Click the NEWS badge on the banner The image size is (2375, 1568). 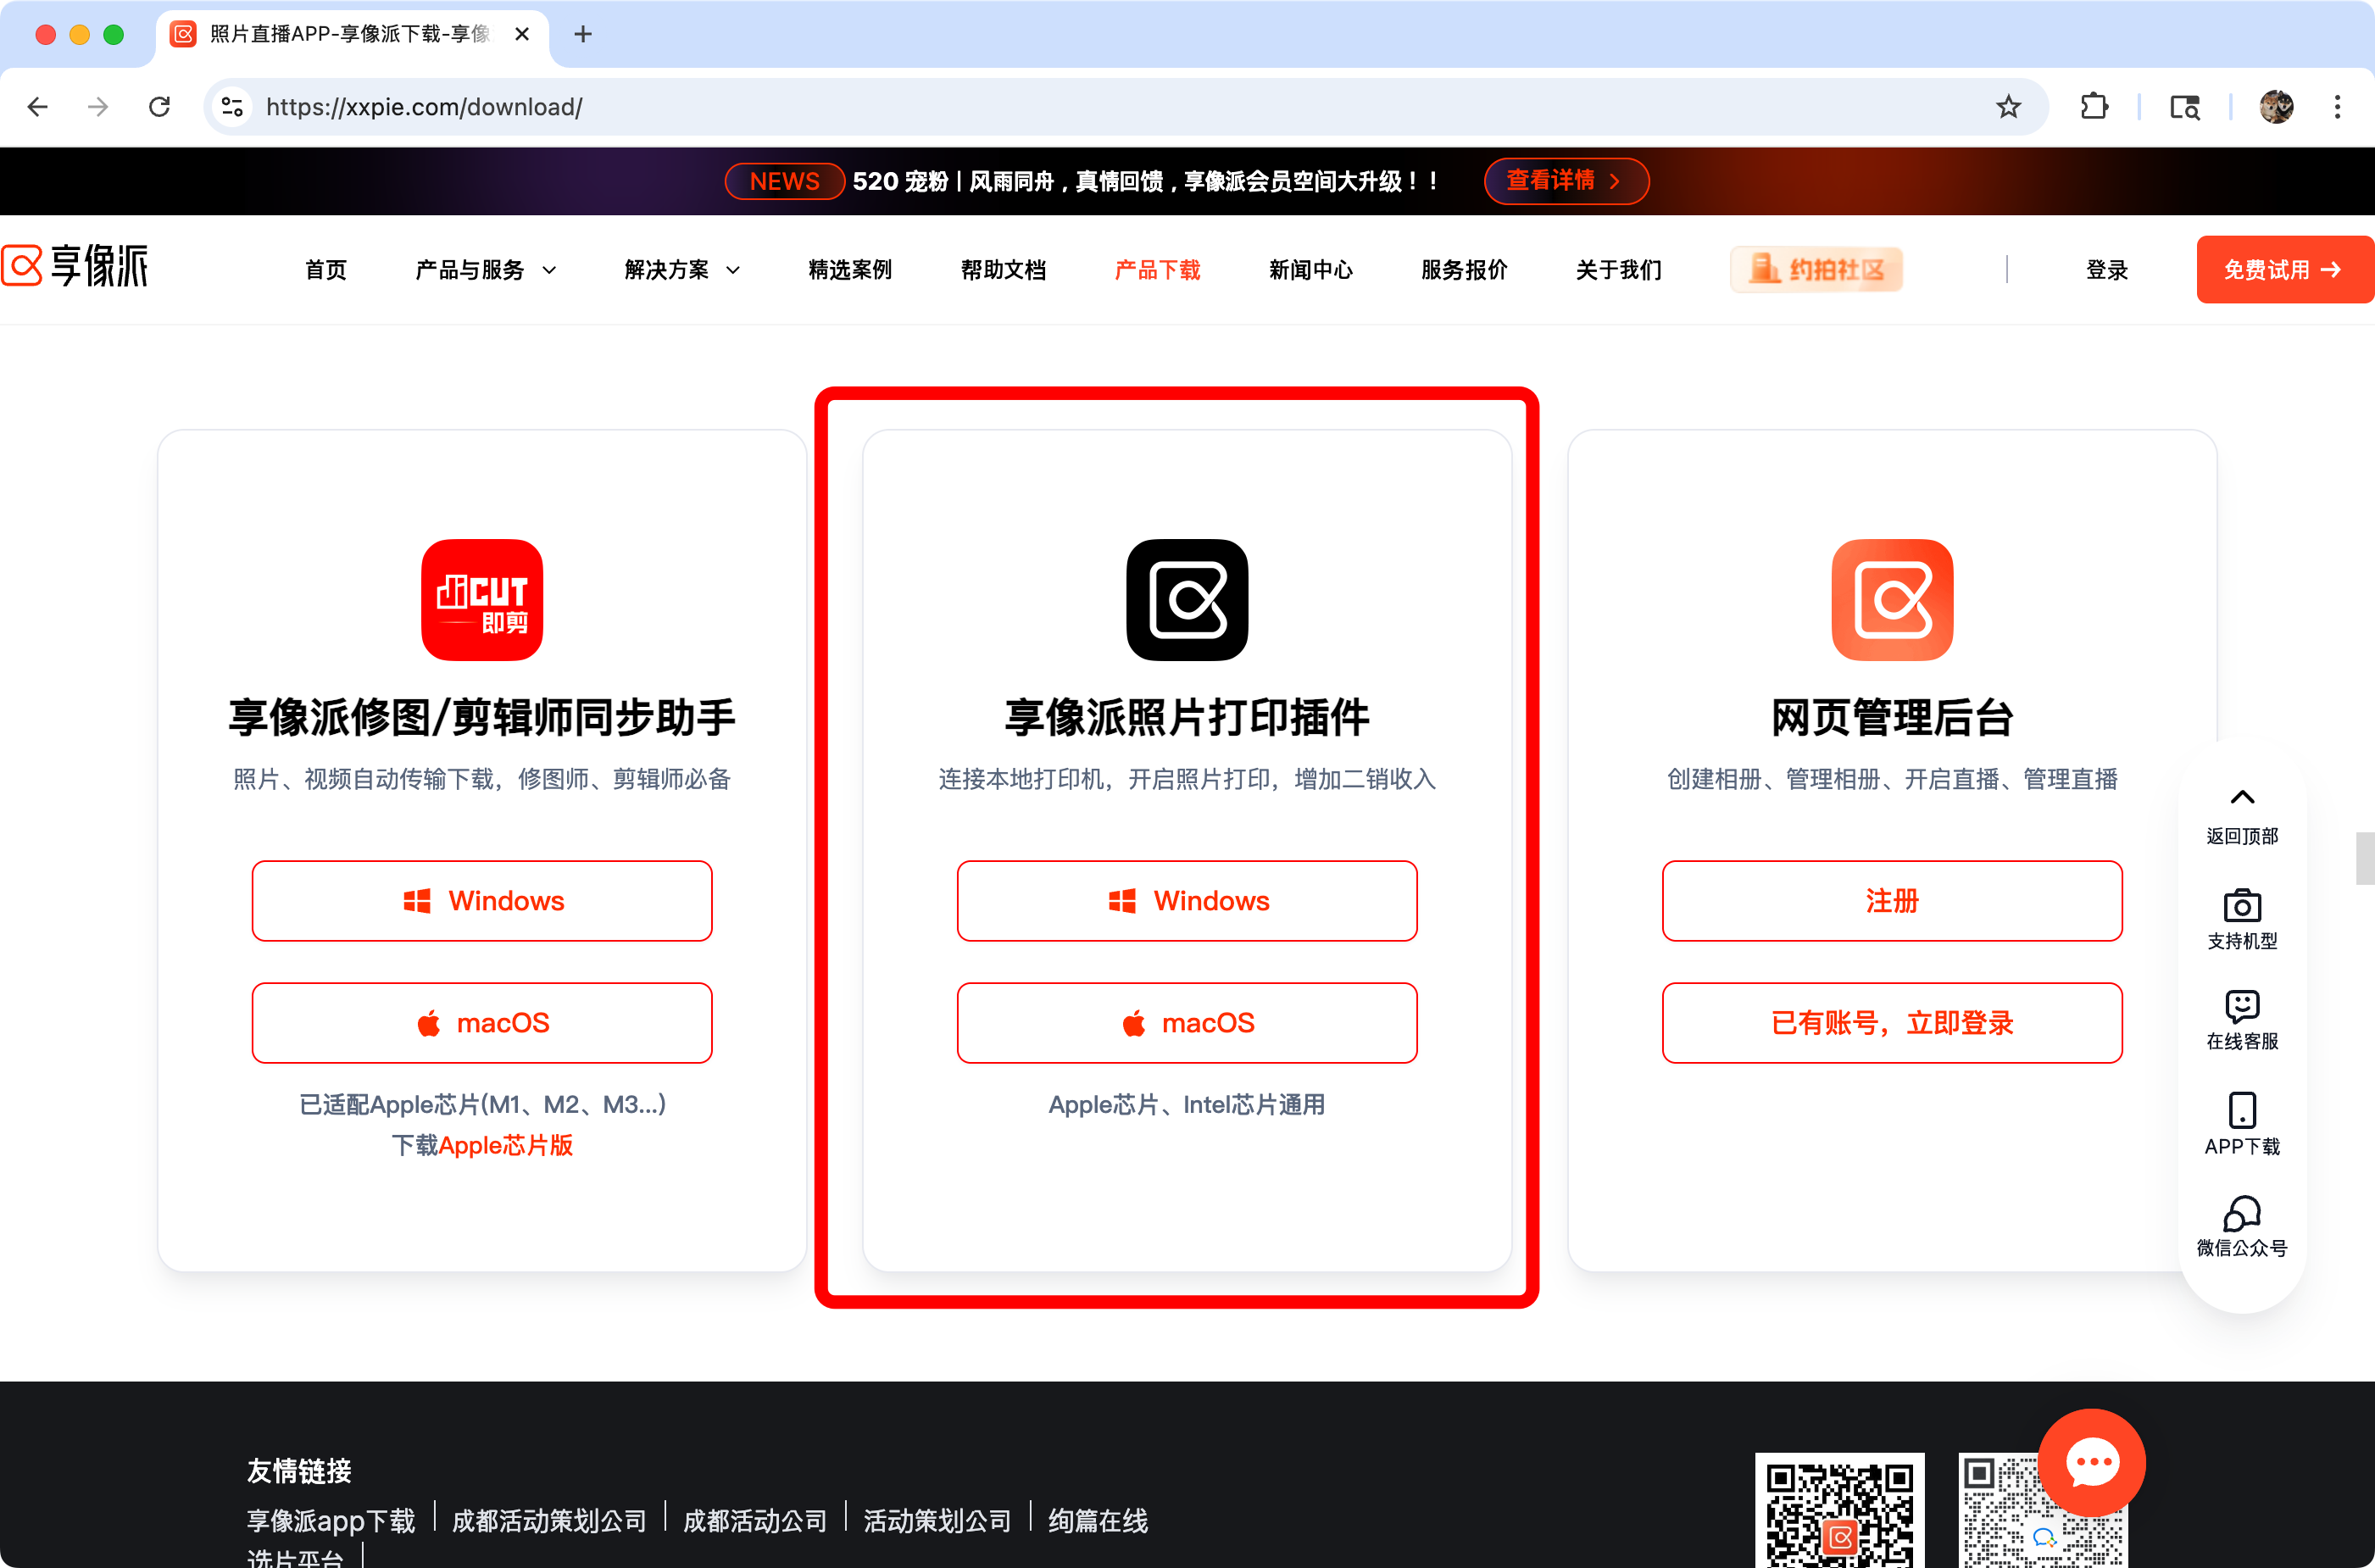coord(784,181)
